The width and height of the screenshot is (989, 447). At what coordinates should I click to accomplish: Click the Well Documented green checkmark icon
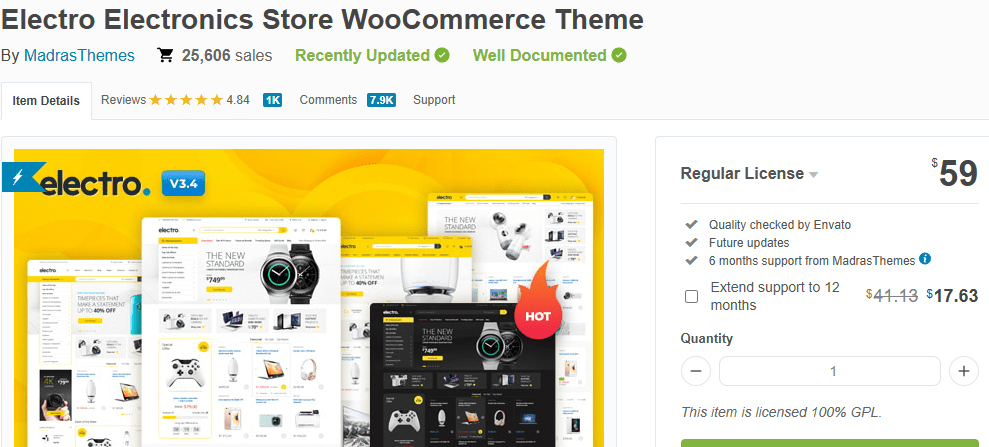(x=619, y=55)
